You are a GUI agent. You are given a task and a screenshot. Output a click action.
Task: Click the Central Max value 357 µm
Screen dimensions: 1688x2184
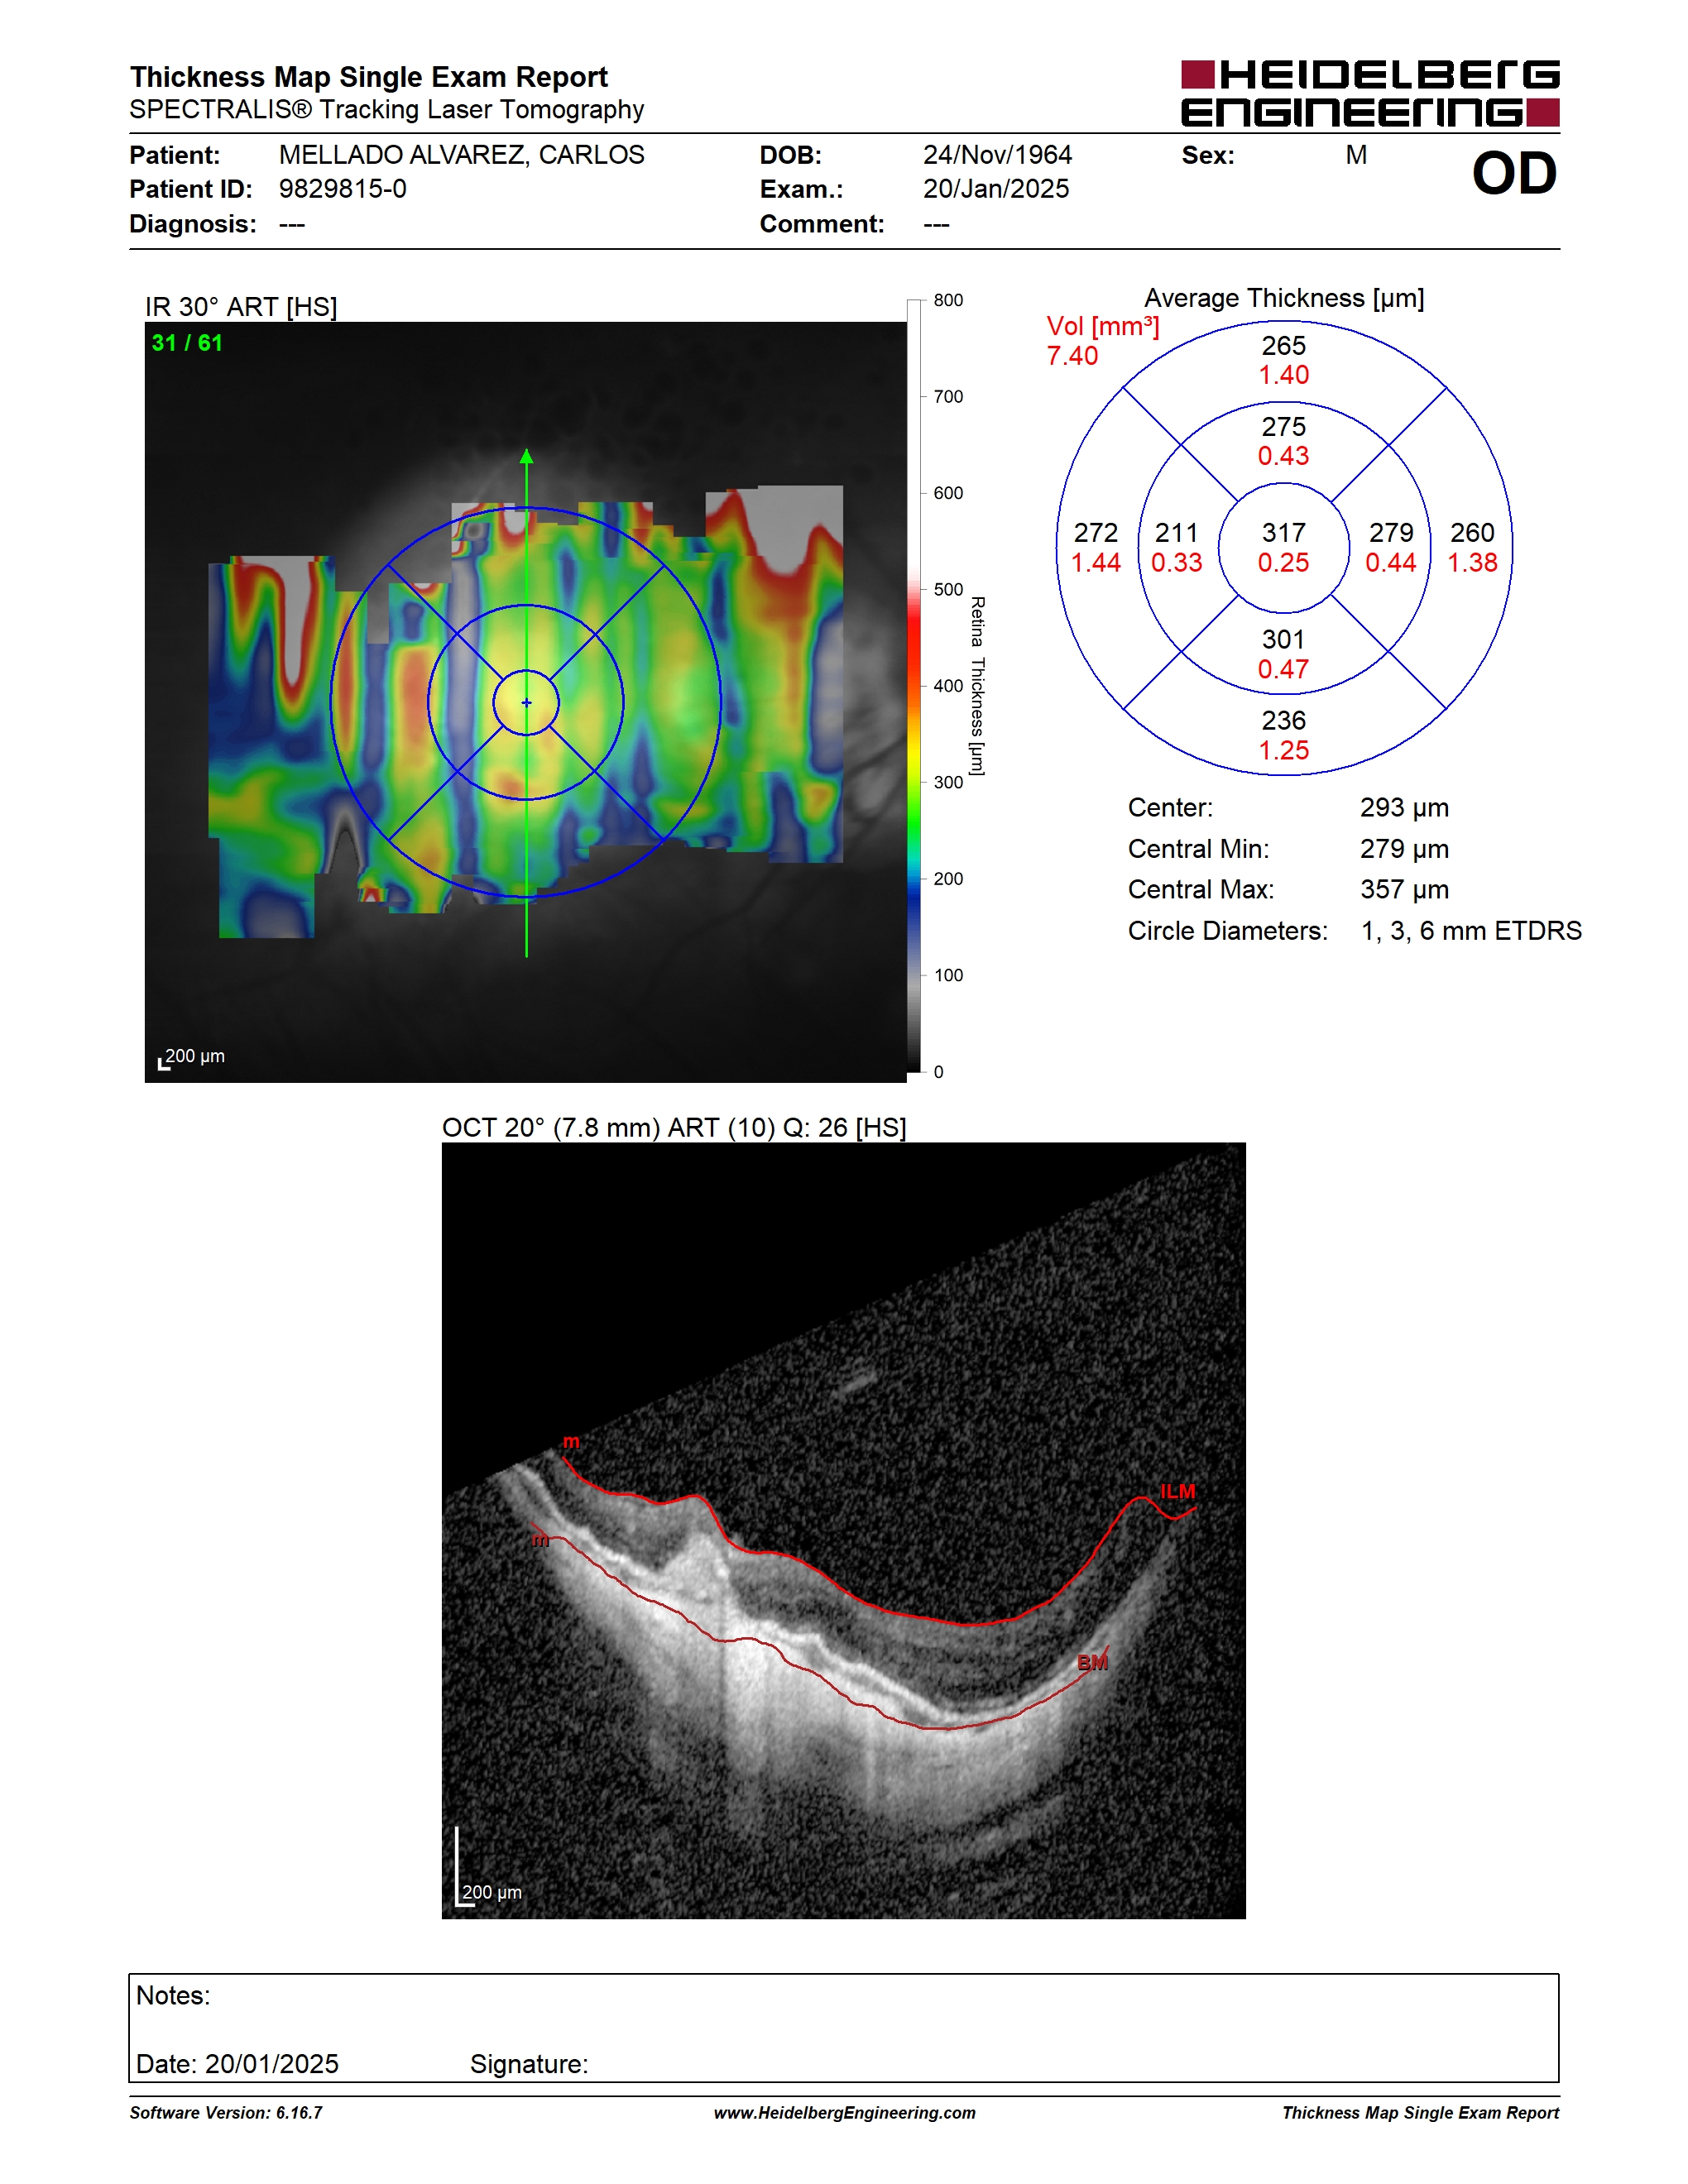(1404, 889)
